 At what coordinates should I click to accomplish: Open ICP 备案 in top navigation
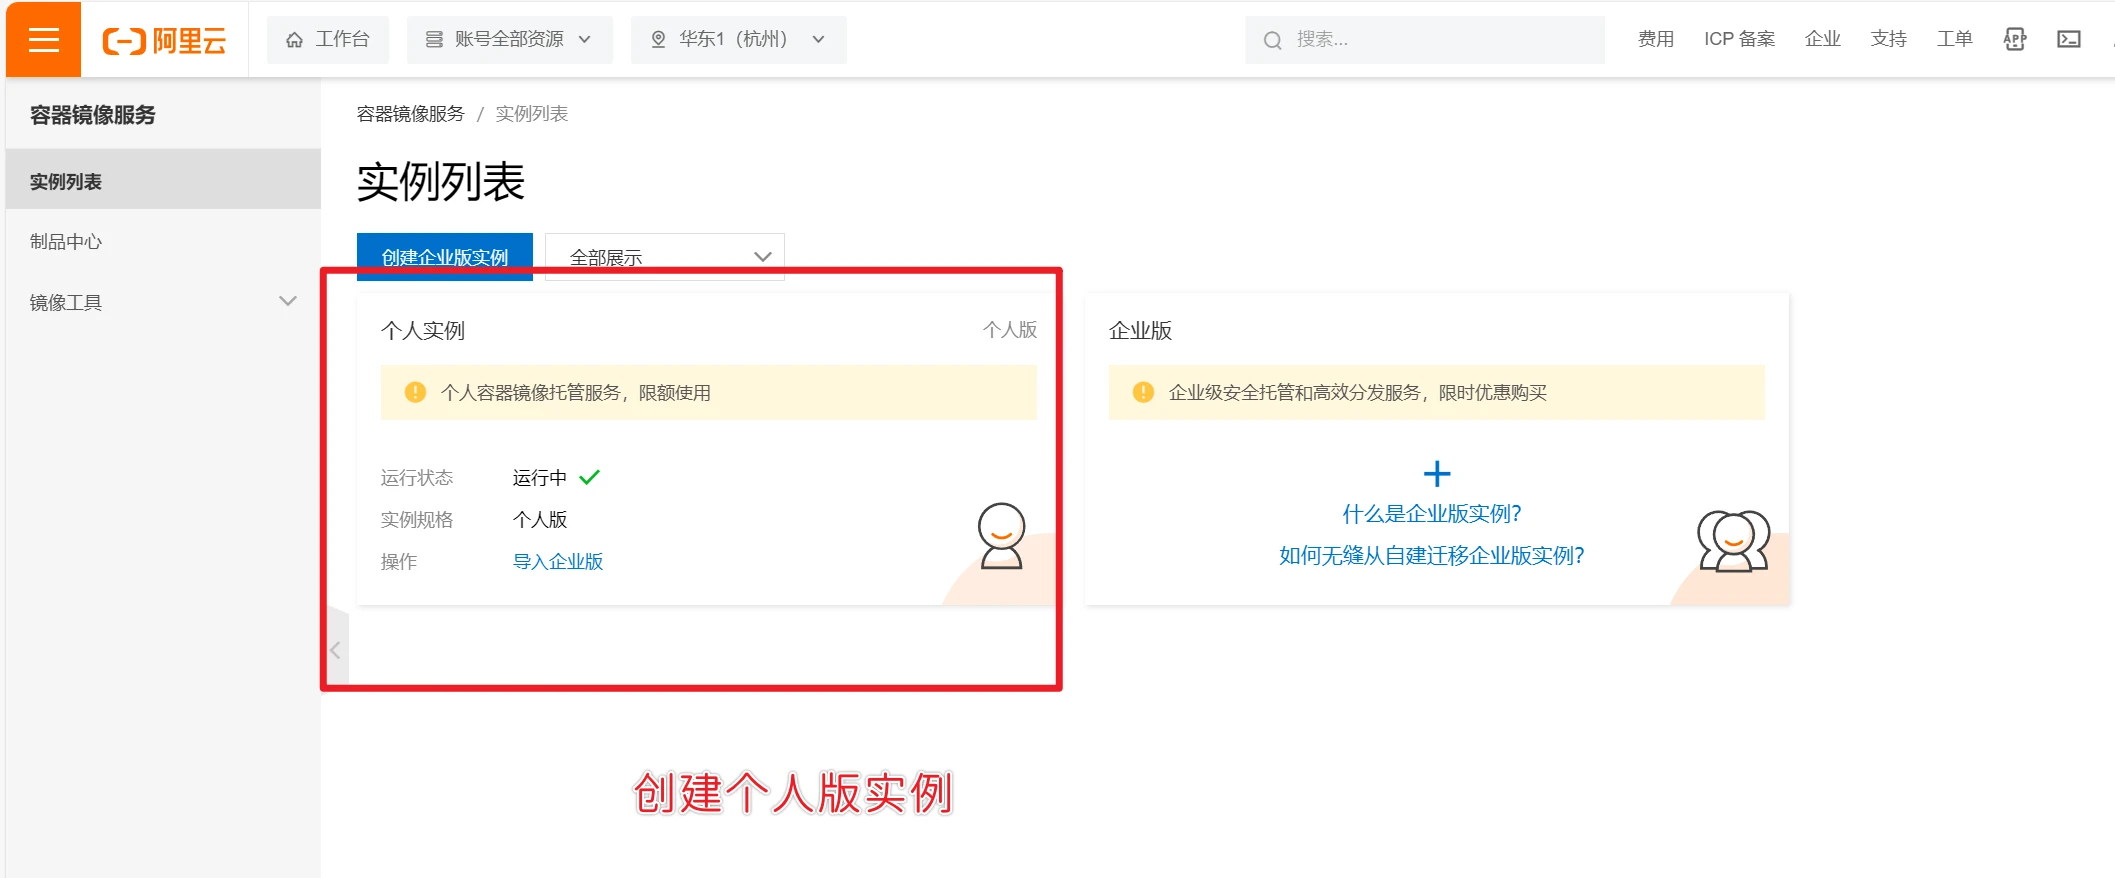[1739, 39]
